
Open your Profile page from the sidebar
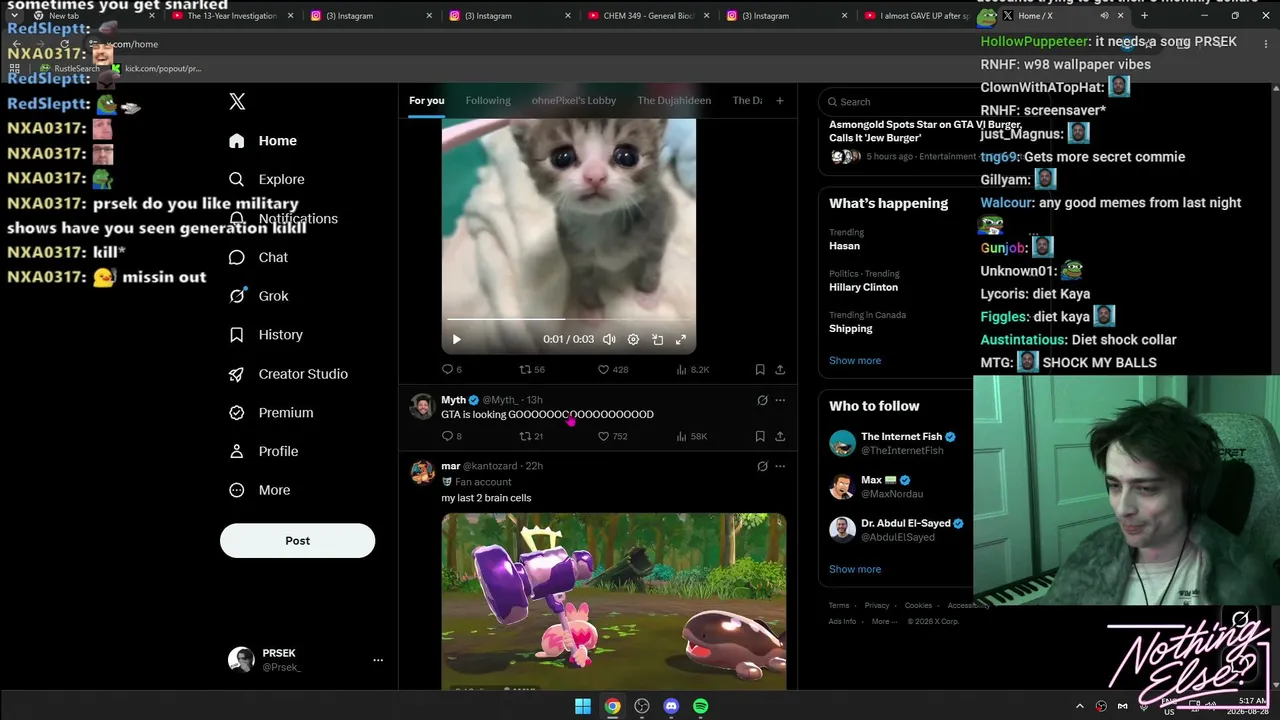pos(263,451)
